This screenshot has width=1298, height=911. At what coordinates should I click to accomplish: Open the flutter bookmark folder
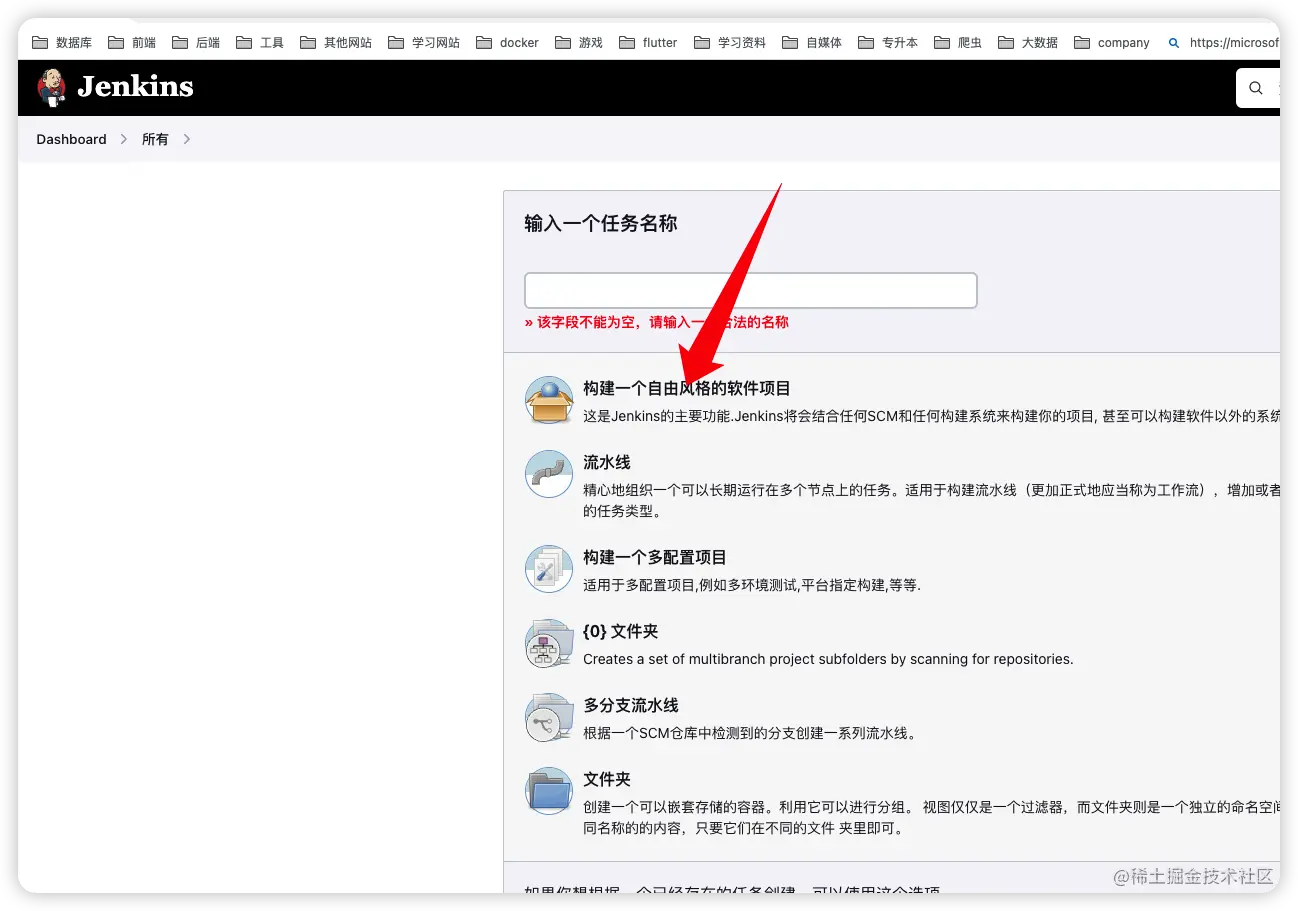pyautogui.click(x=648, y=43)
